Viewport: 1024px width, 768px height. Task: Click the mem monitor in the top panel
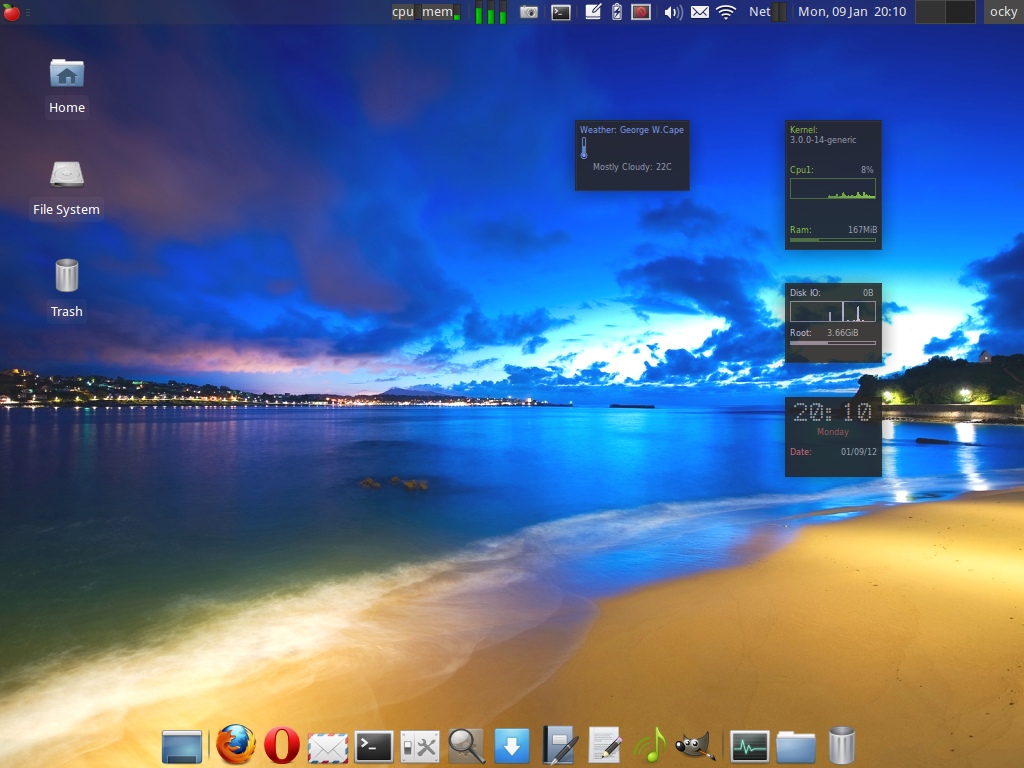click(441, 12)
